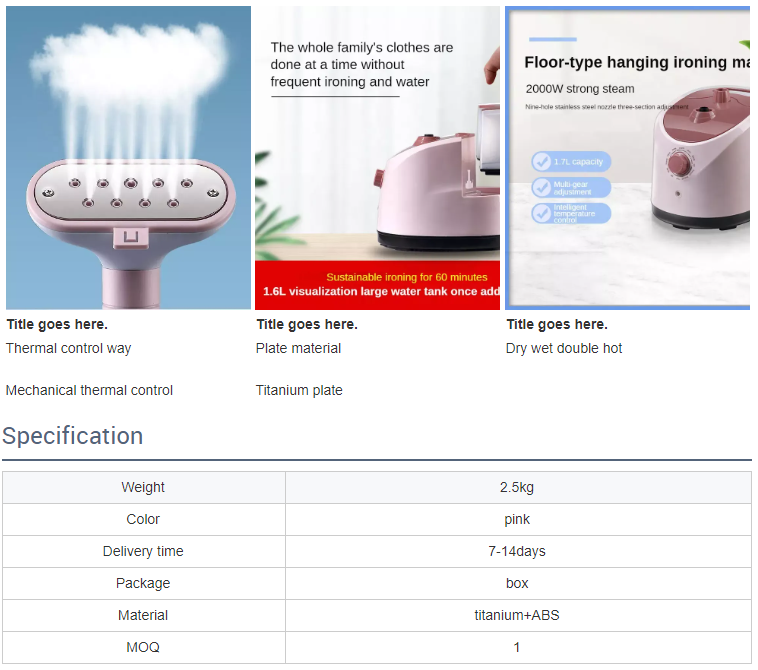Click the MOQ row label
Image resolution: width=758 pixels, height=670 pixels.
coord(144,647)
